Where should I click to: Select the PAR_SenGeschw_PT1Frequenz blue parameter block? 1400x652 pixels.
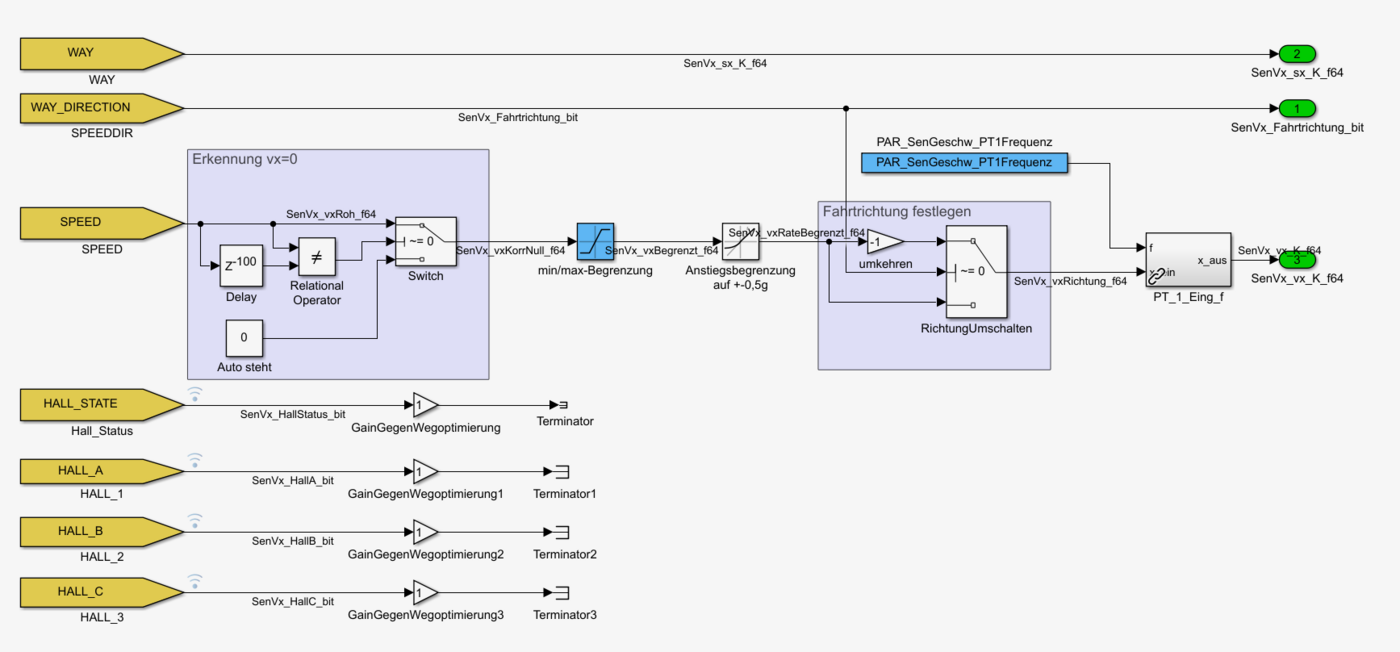tap(964, 162)
